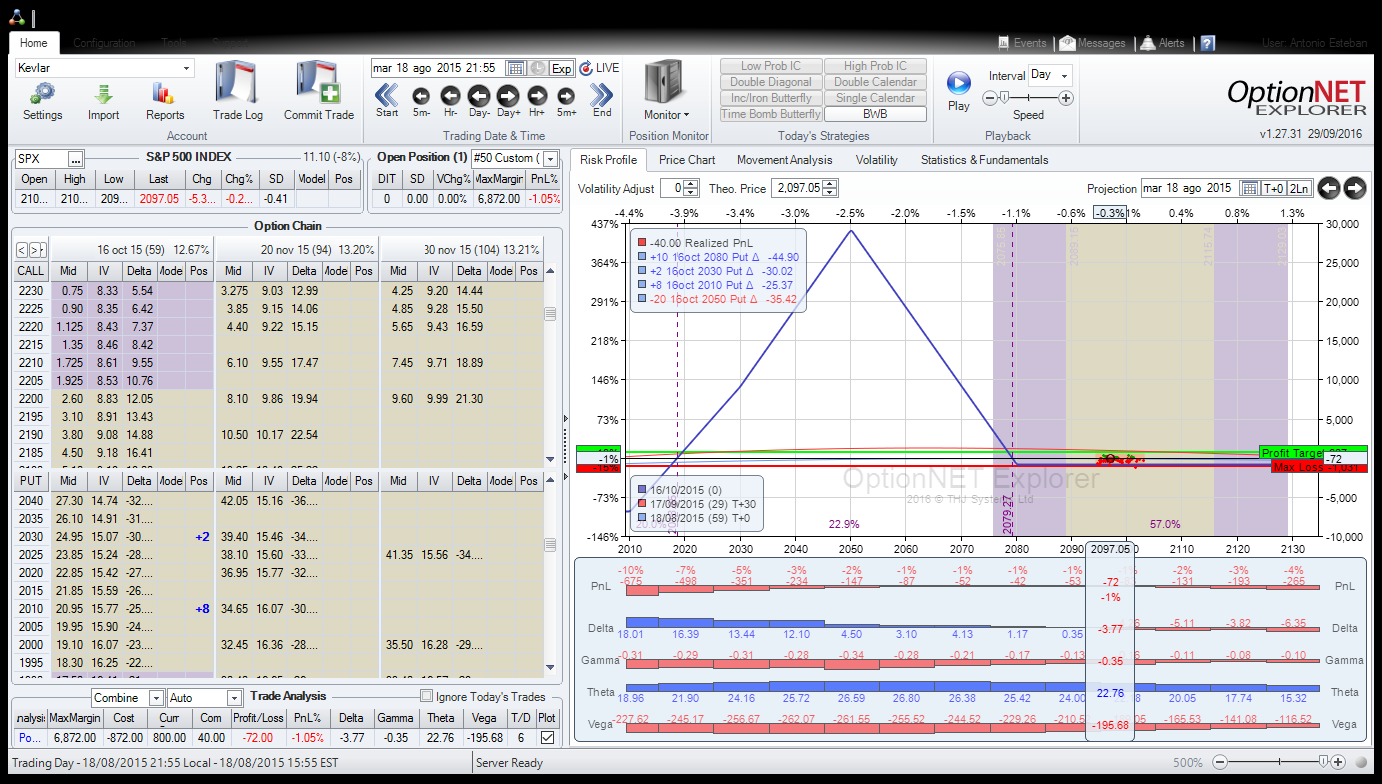Toggle the Plot checkbox in Trade Analysis
The height and width of the screenshot is (784, 1382).
[546, 738]
